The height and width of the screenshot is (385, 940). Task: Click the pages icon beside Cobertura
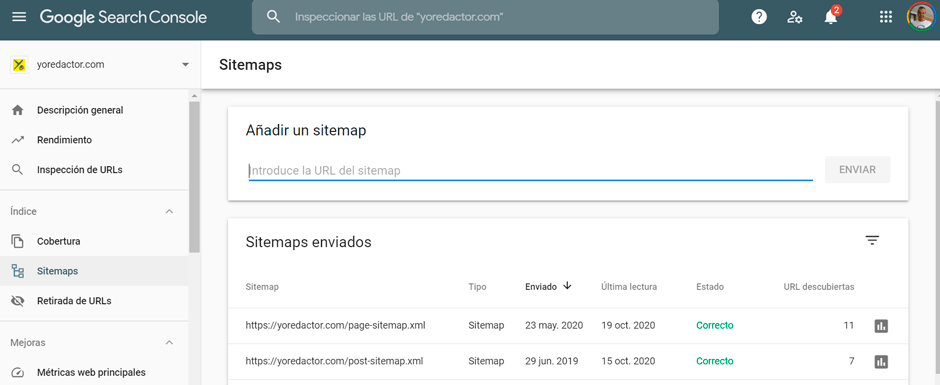[x=18, y=242]
